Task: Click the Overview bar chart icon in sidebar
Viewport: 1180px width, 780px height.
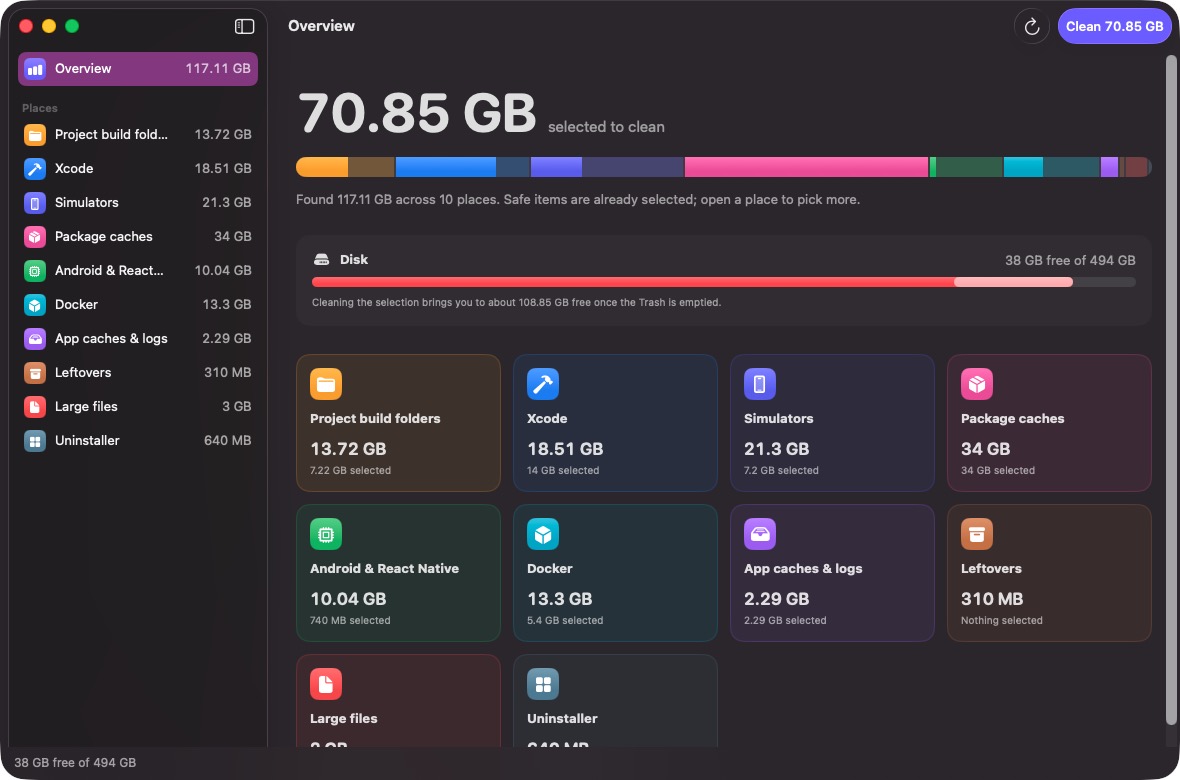Action: pyautogui.click(x=35, y=69)
